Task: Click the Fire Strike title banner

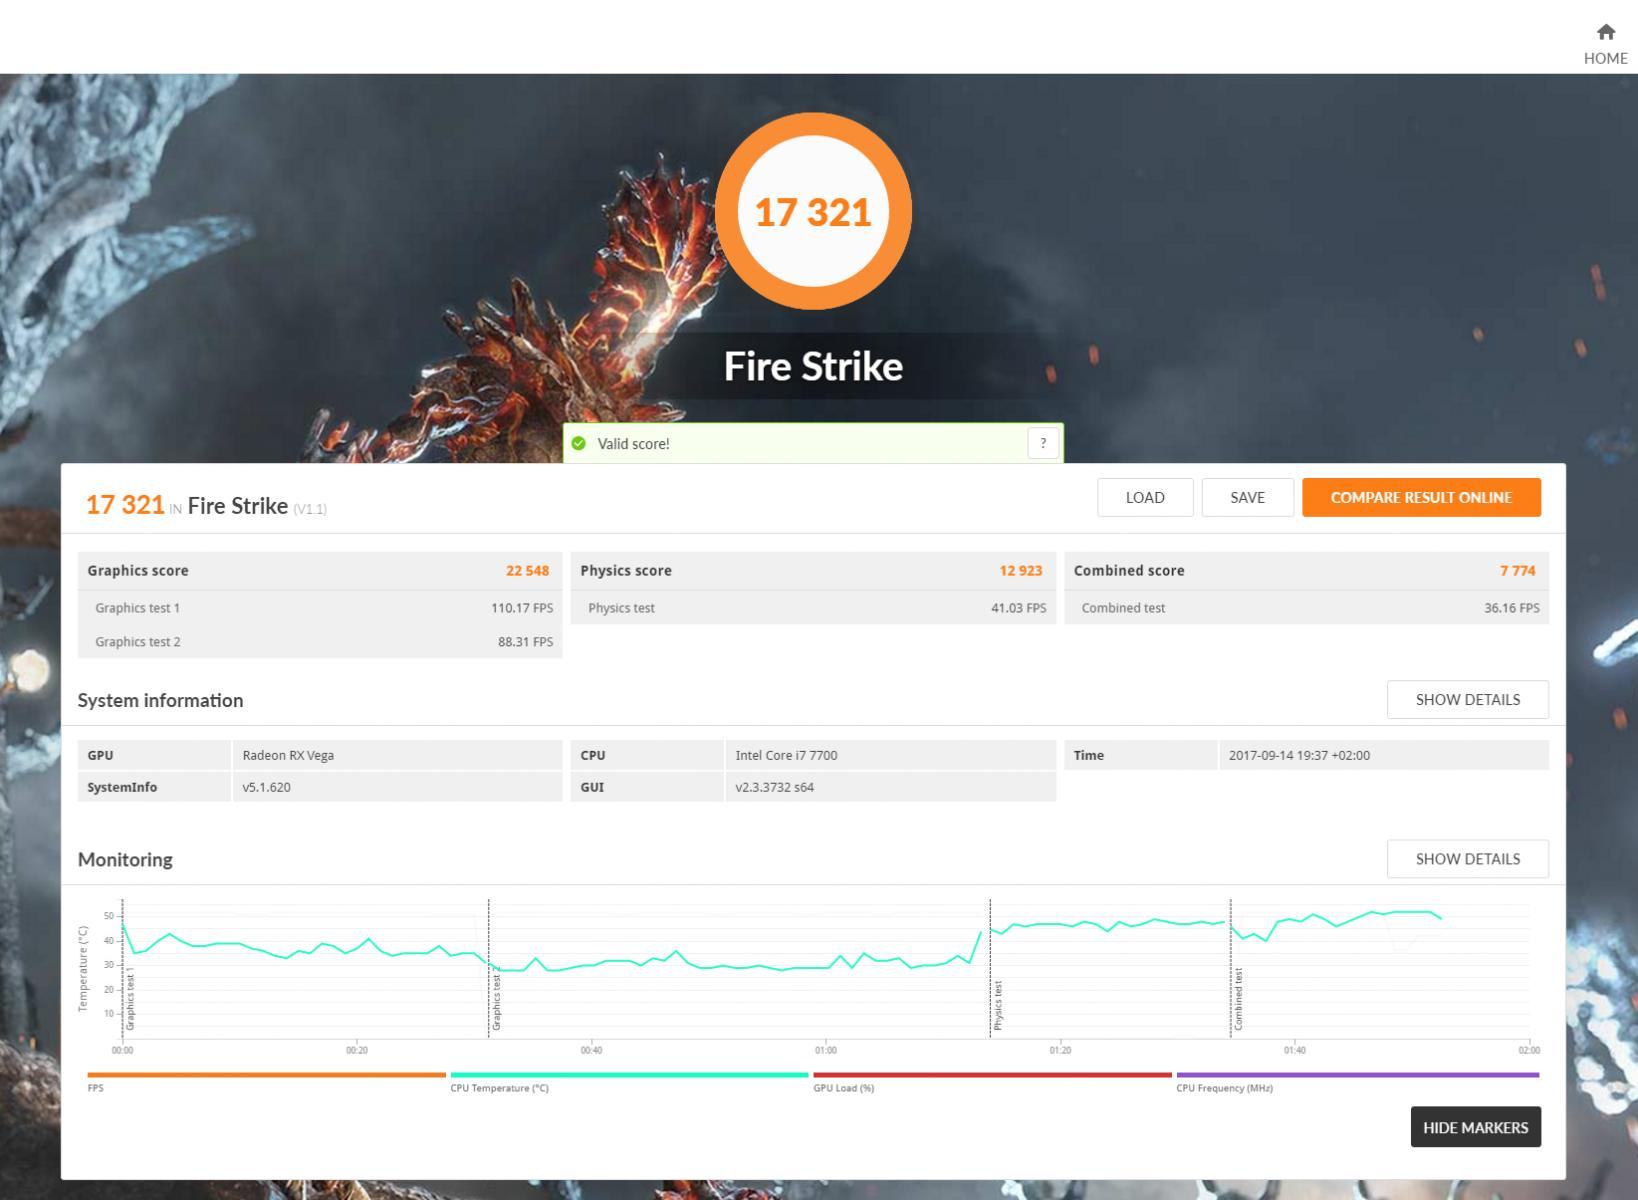Action: click(x=813, y=366)
